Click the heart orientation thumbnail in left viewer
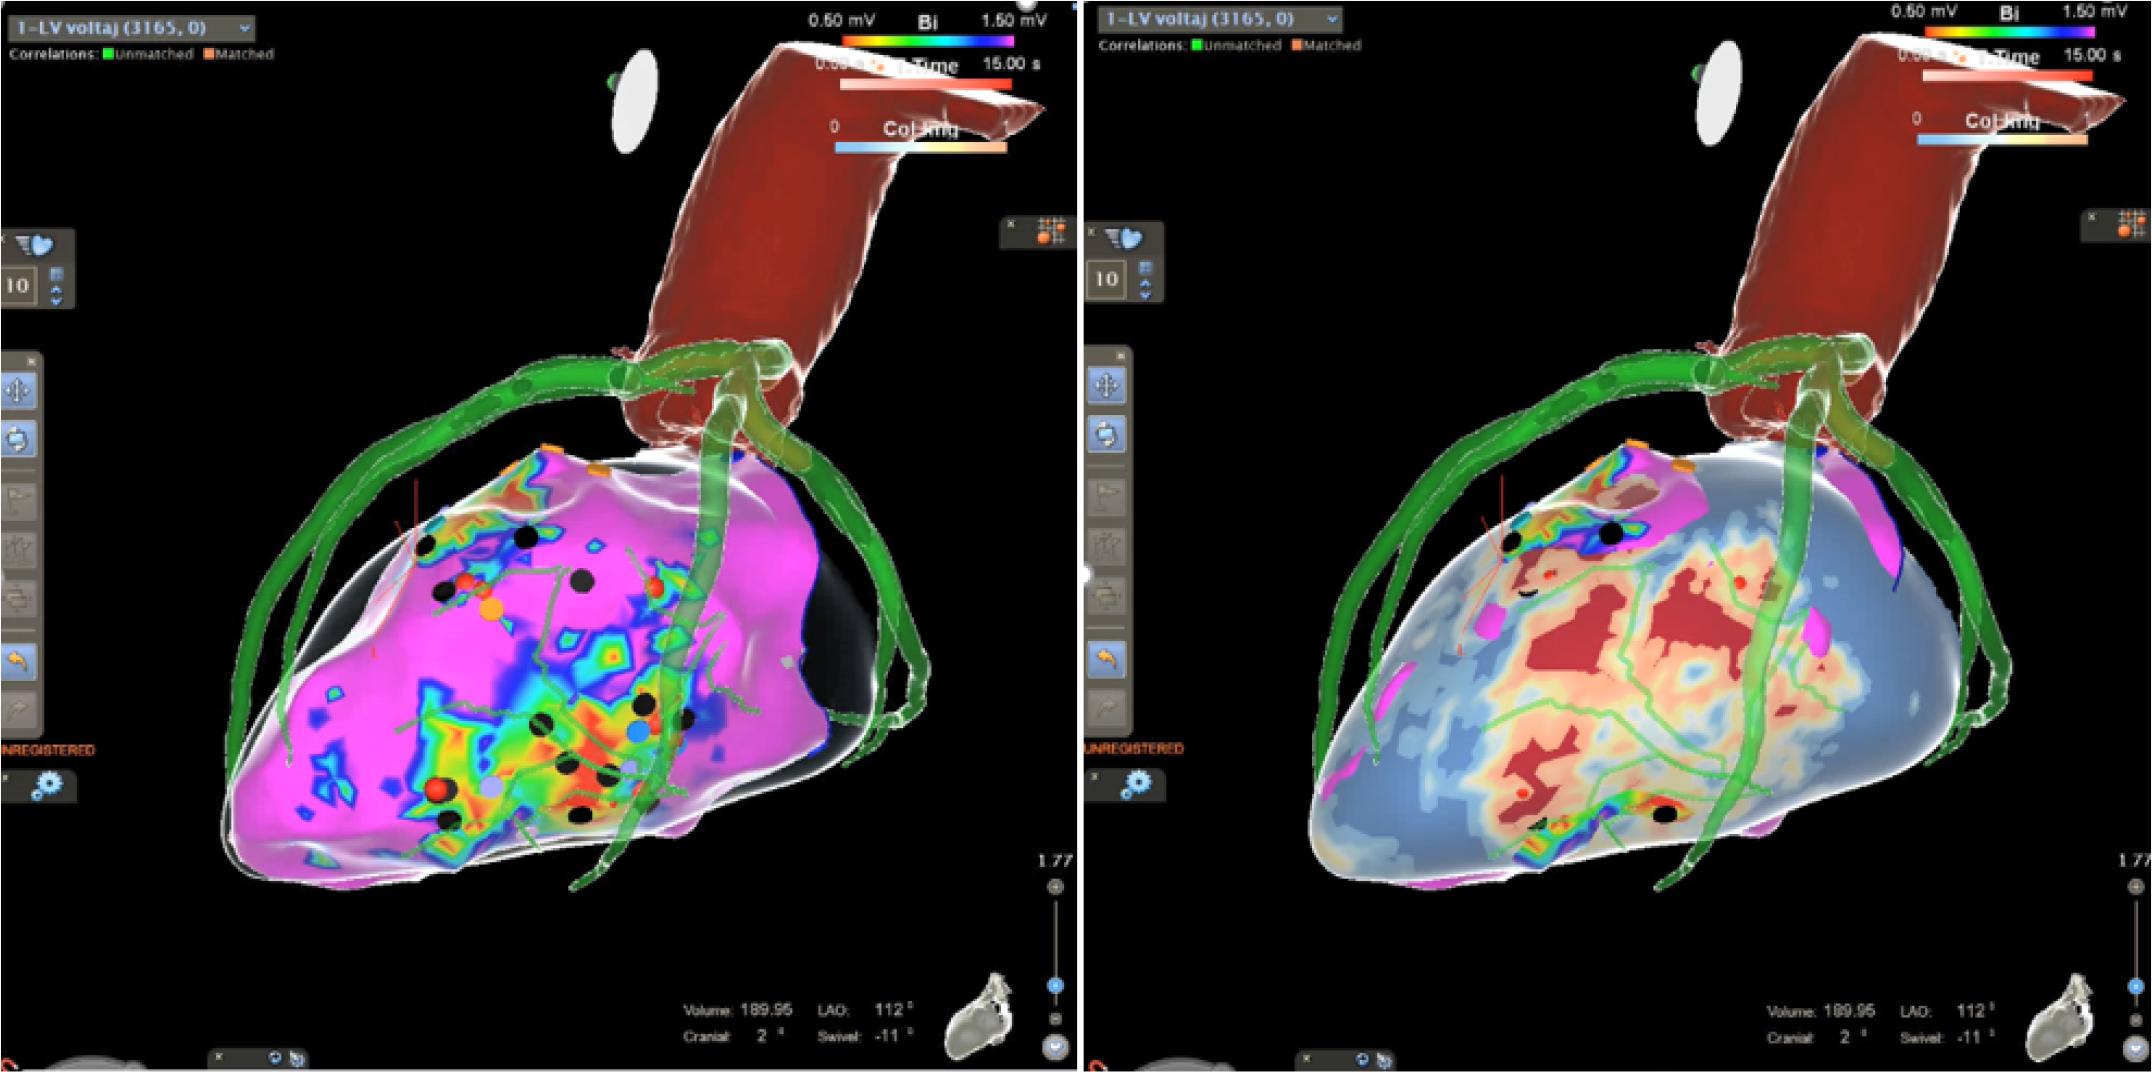The height and width of the screenshot is (1072, 2152). coord(978,1016)
